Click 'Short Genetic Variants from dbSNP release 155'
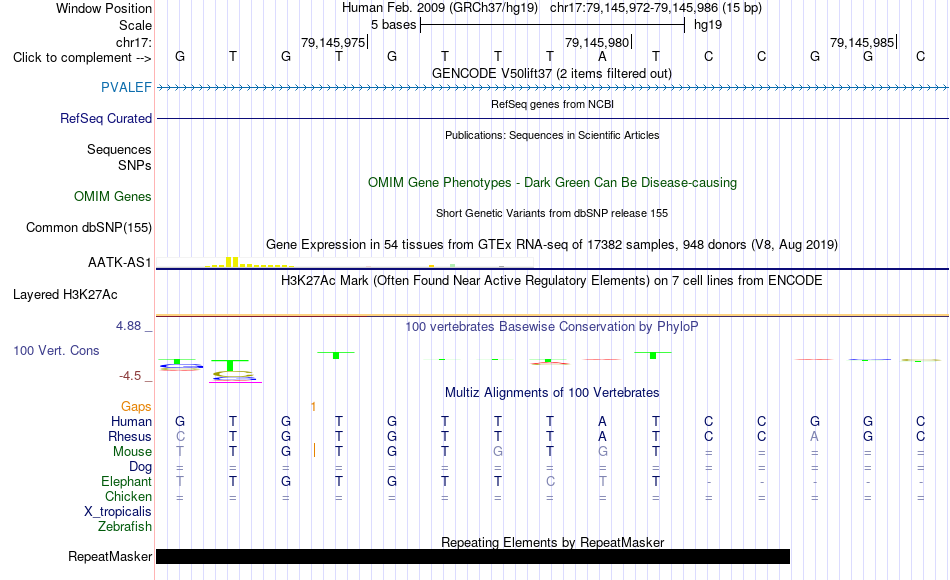 click(x=552, y=213)
